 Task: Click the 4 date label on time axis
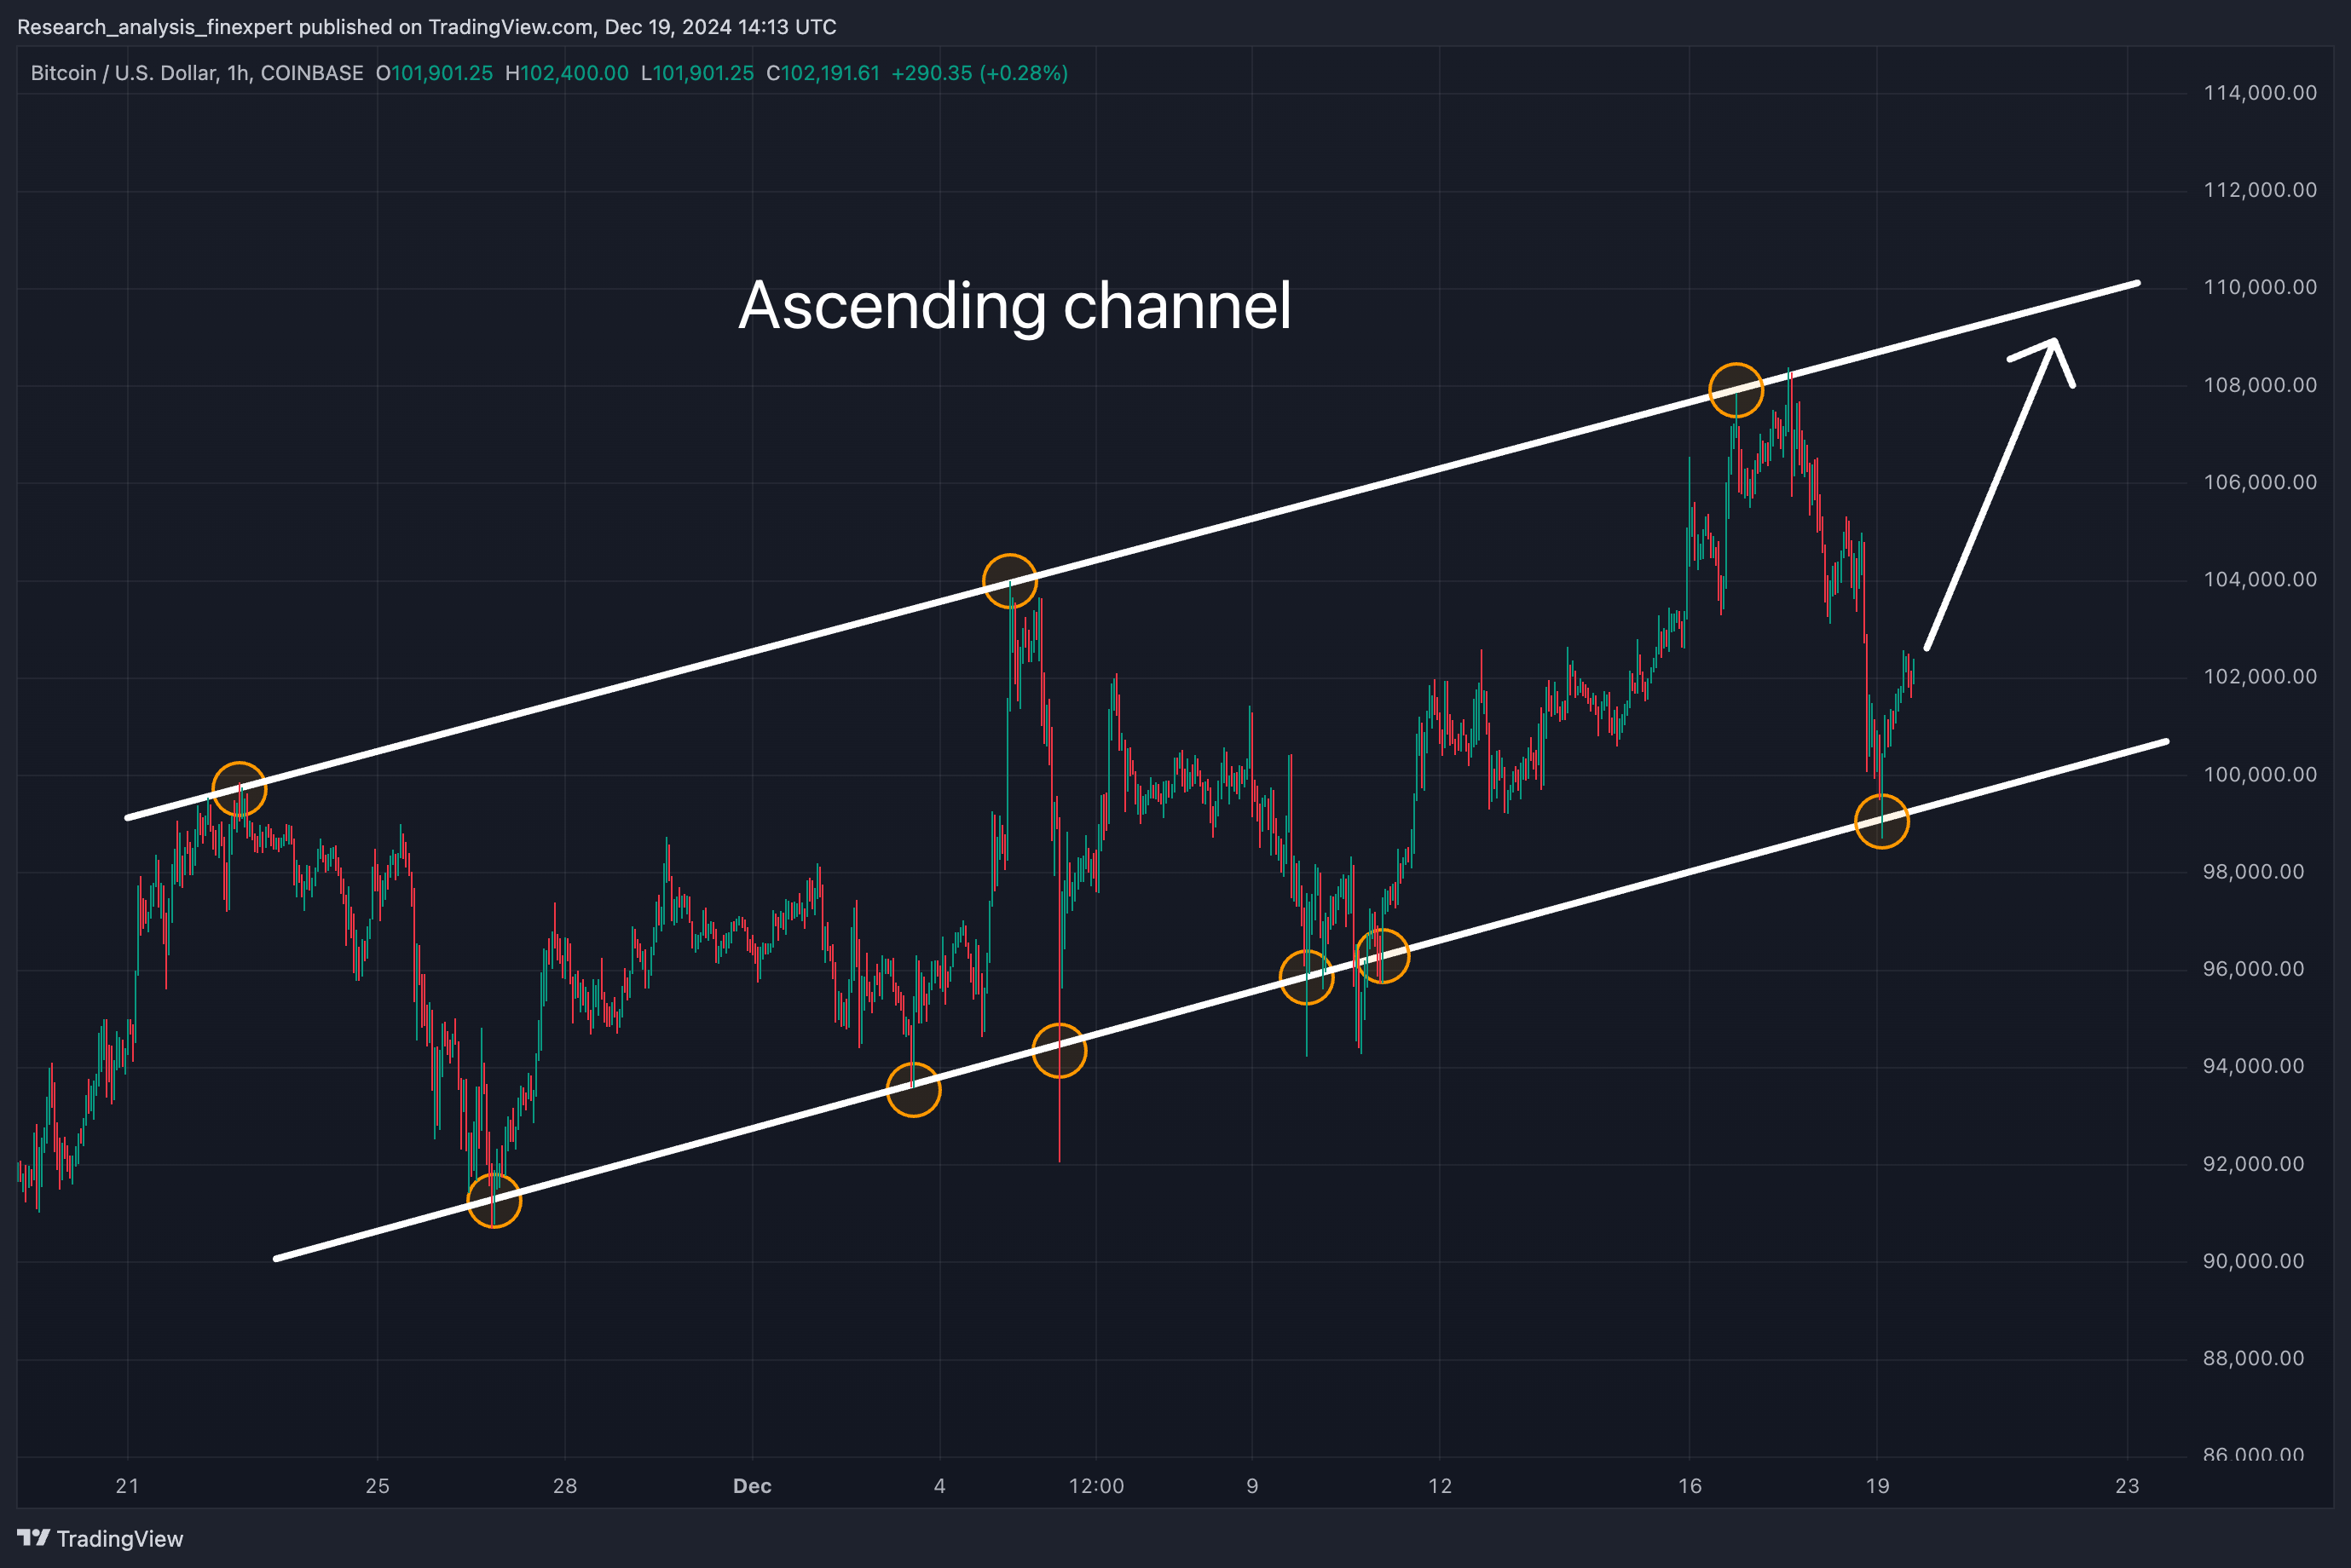[940, 1486]
